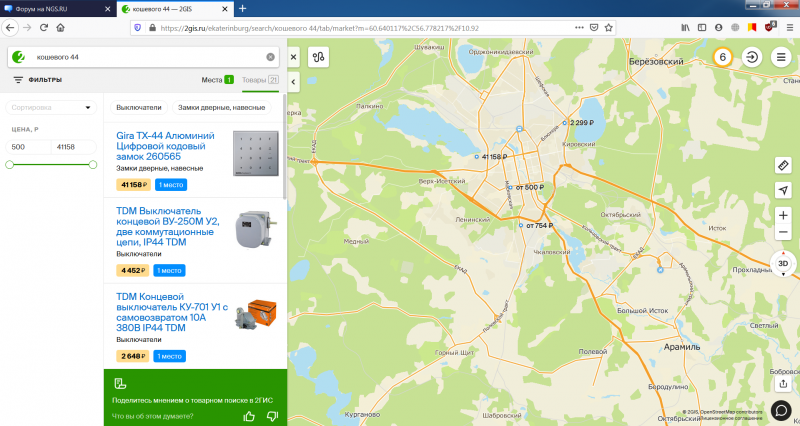This screenshot has height=426, width=800.
Task: Open the Сортировка dropdown
Action: (x=51, y=108)
